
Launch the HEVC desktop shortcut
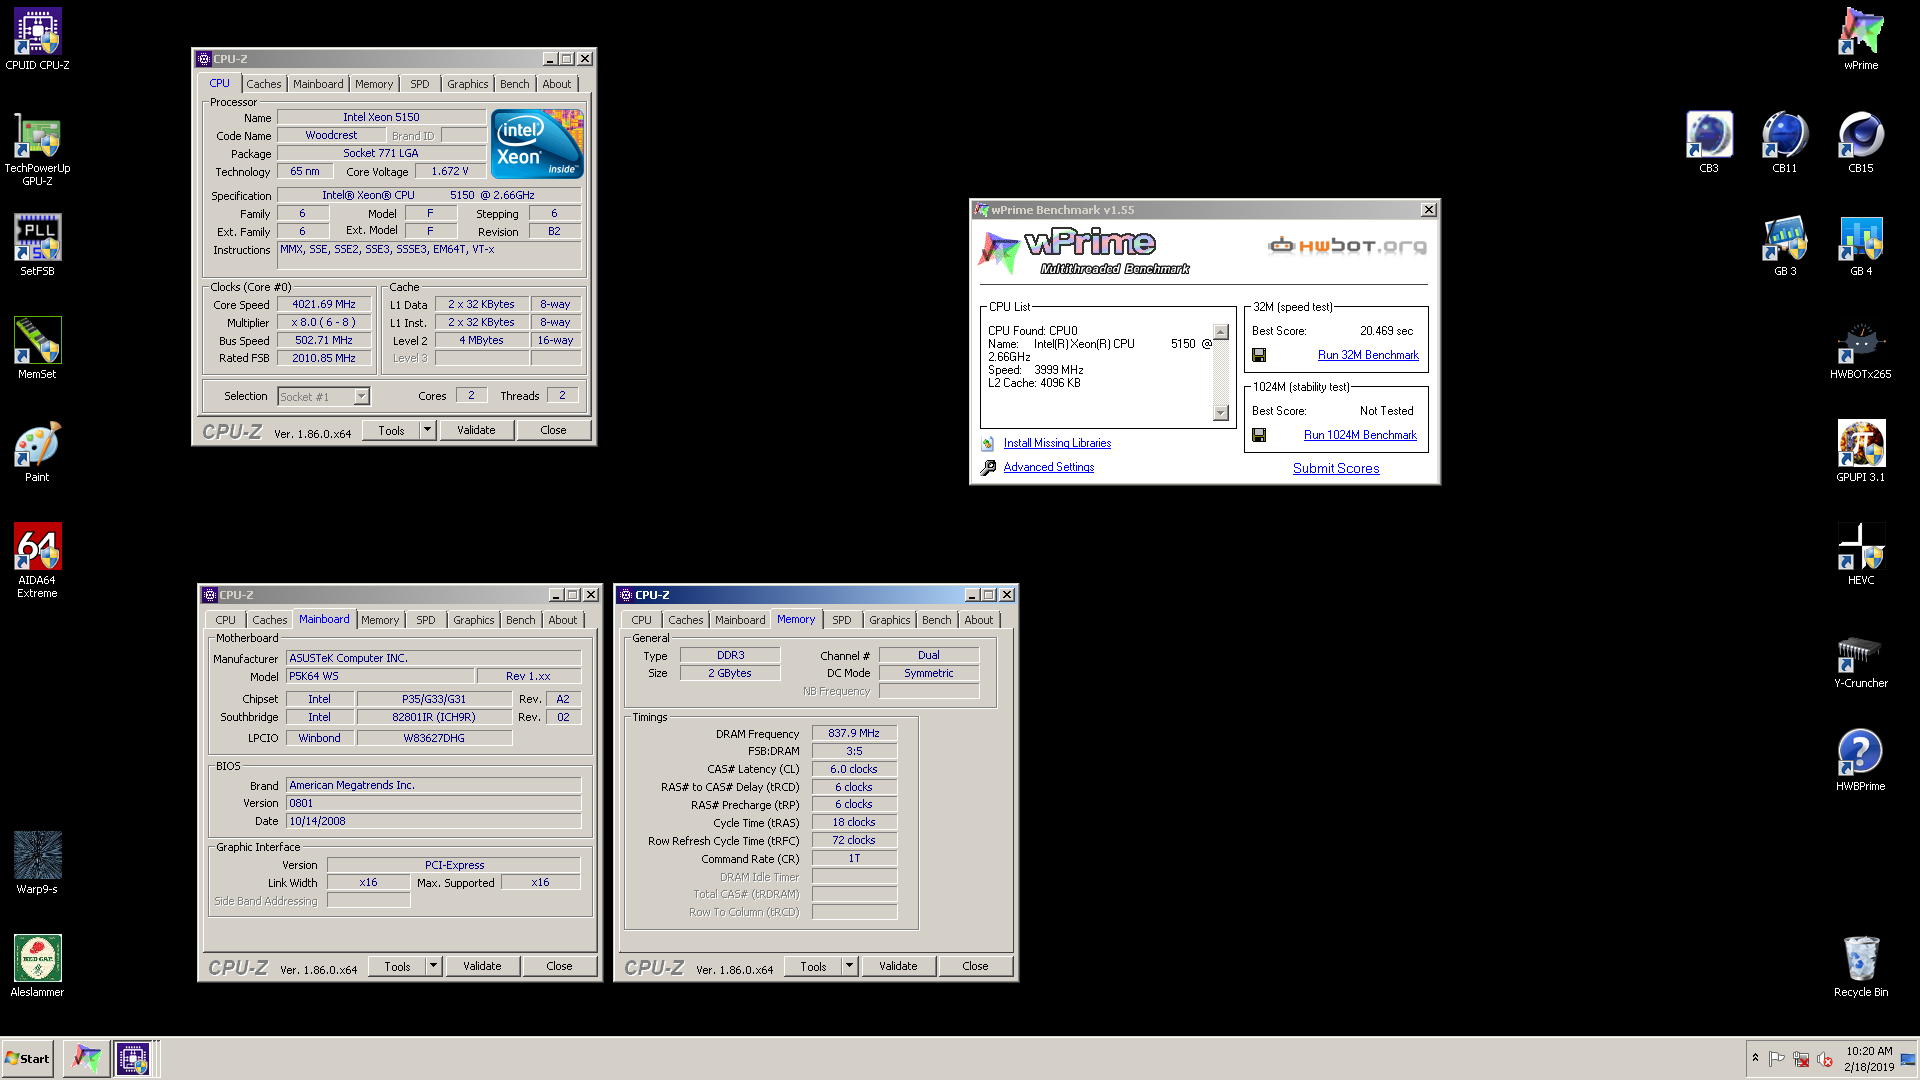(x=1861, y=554)
